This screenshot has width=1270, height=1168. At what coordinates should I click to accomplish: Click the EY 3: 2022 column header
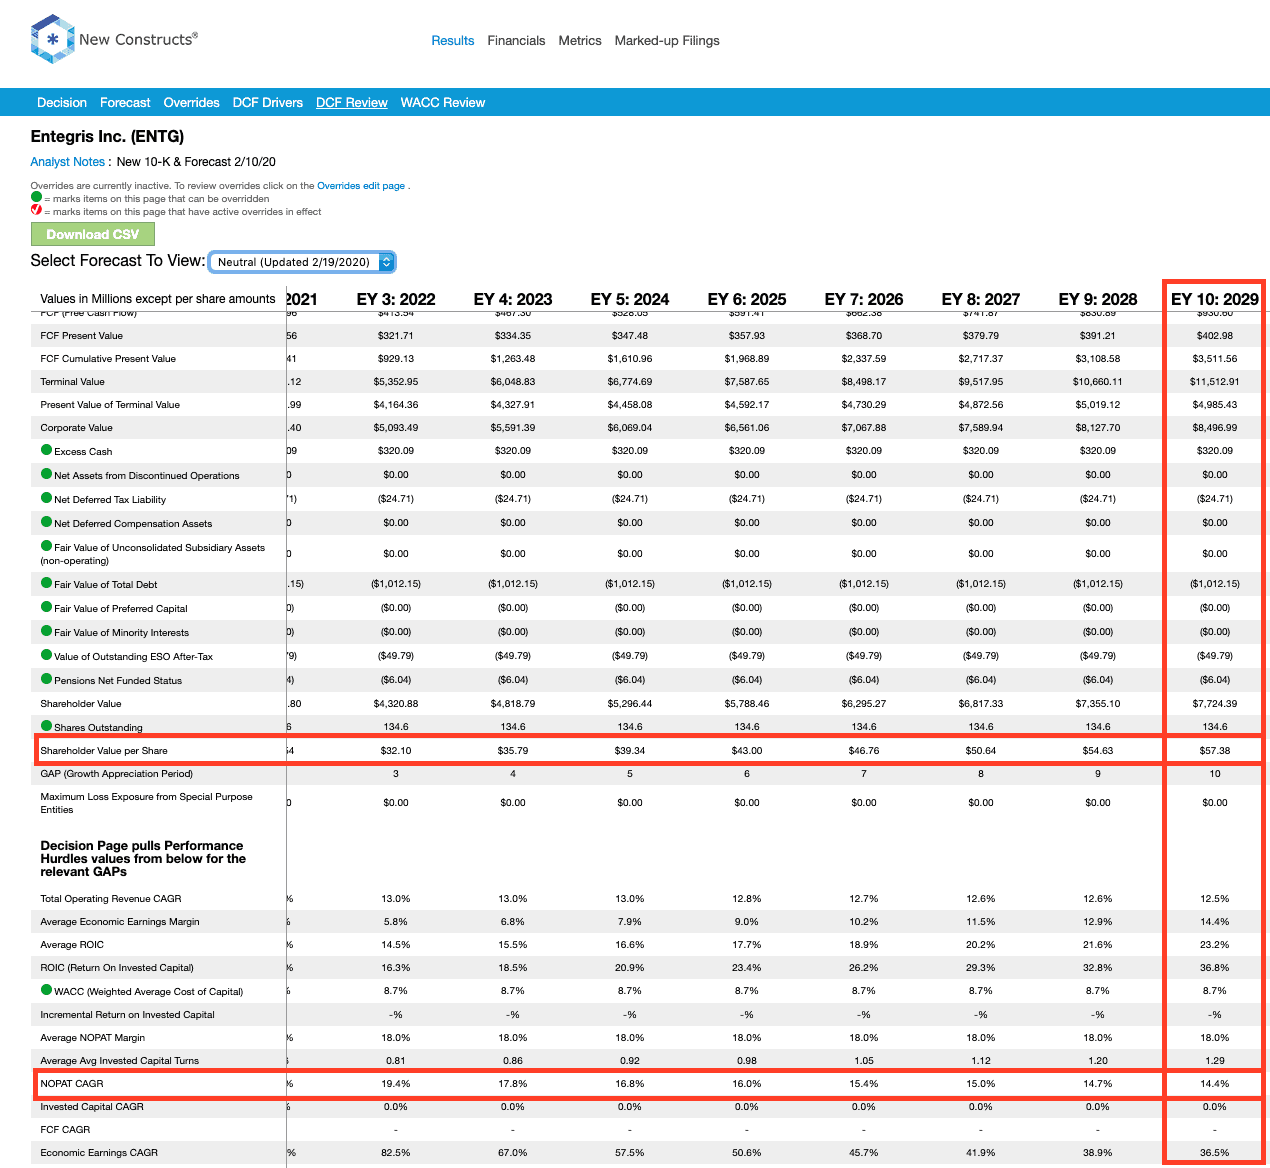pyautogui.click(x=396, y=299)
